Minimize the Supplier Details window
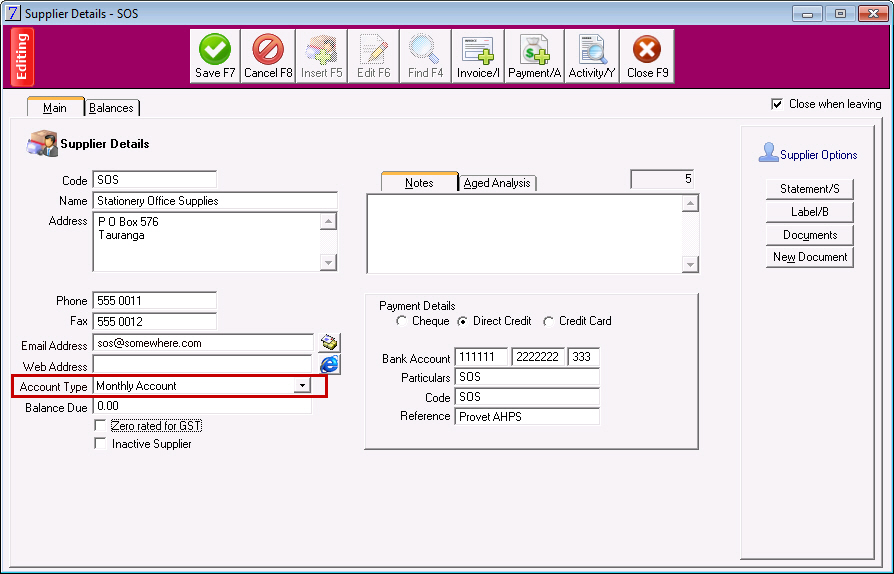This screenshot has width=894, height=574. pyautogui.click(x=807, y=13)
